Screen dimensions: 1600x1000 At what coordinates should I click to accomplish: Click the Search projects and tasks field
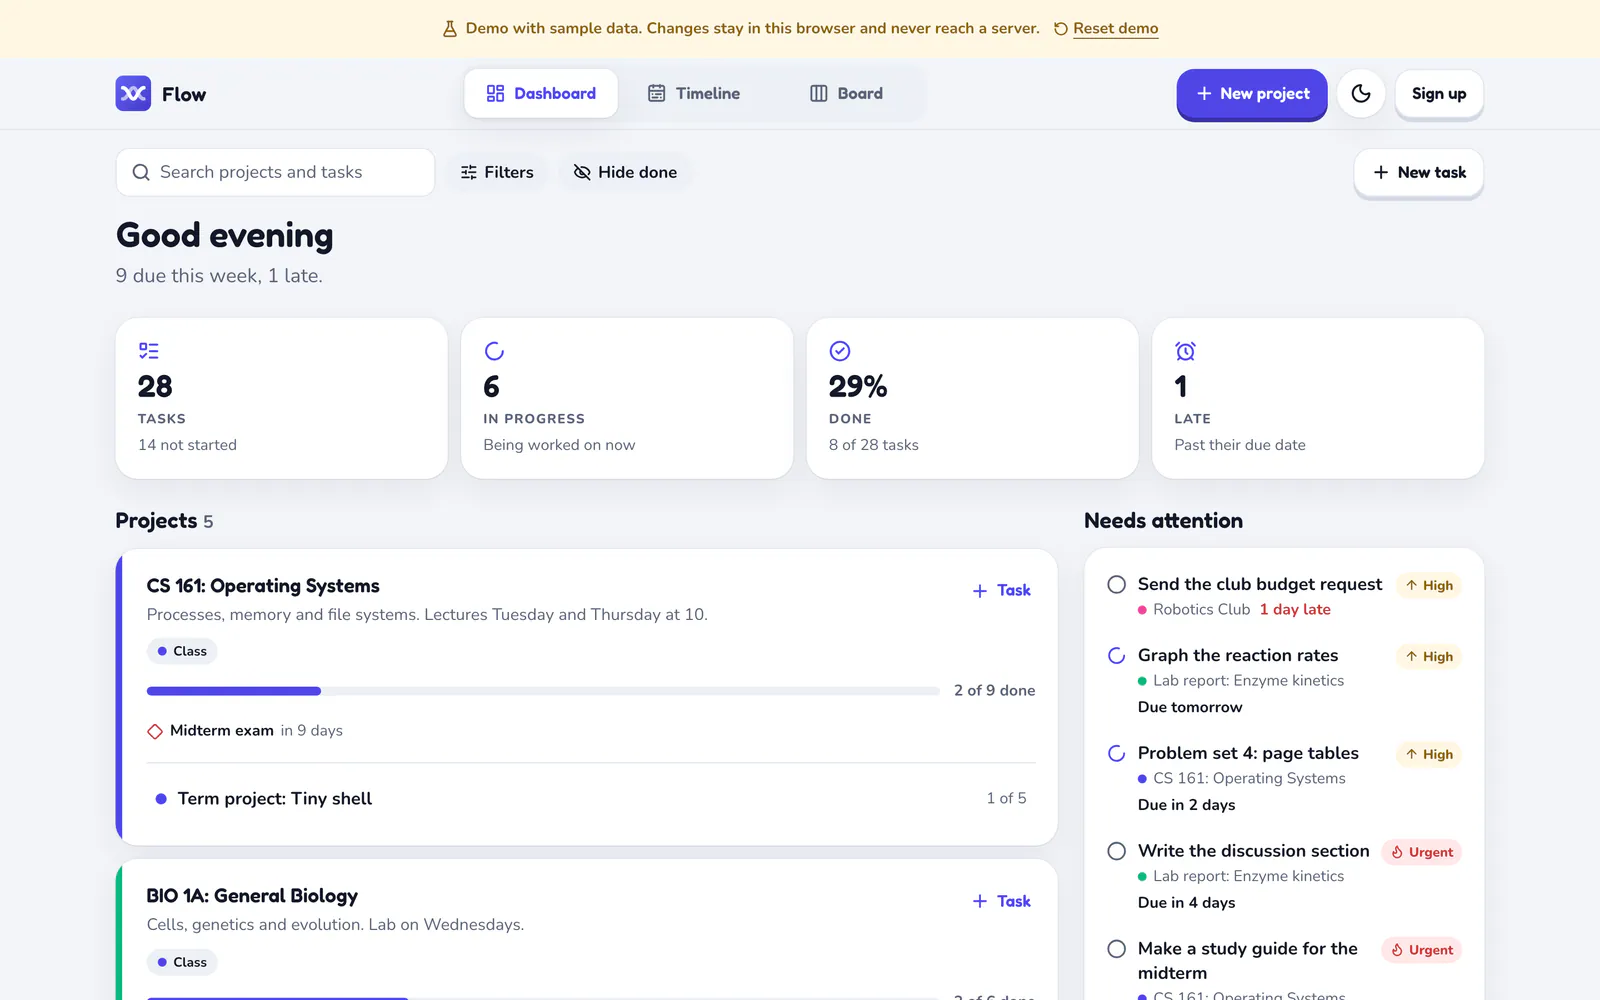point(275,172)
